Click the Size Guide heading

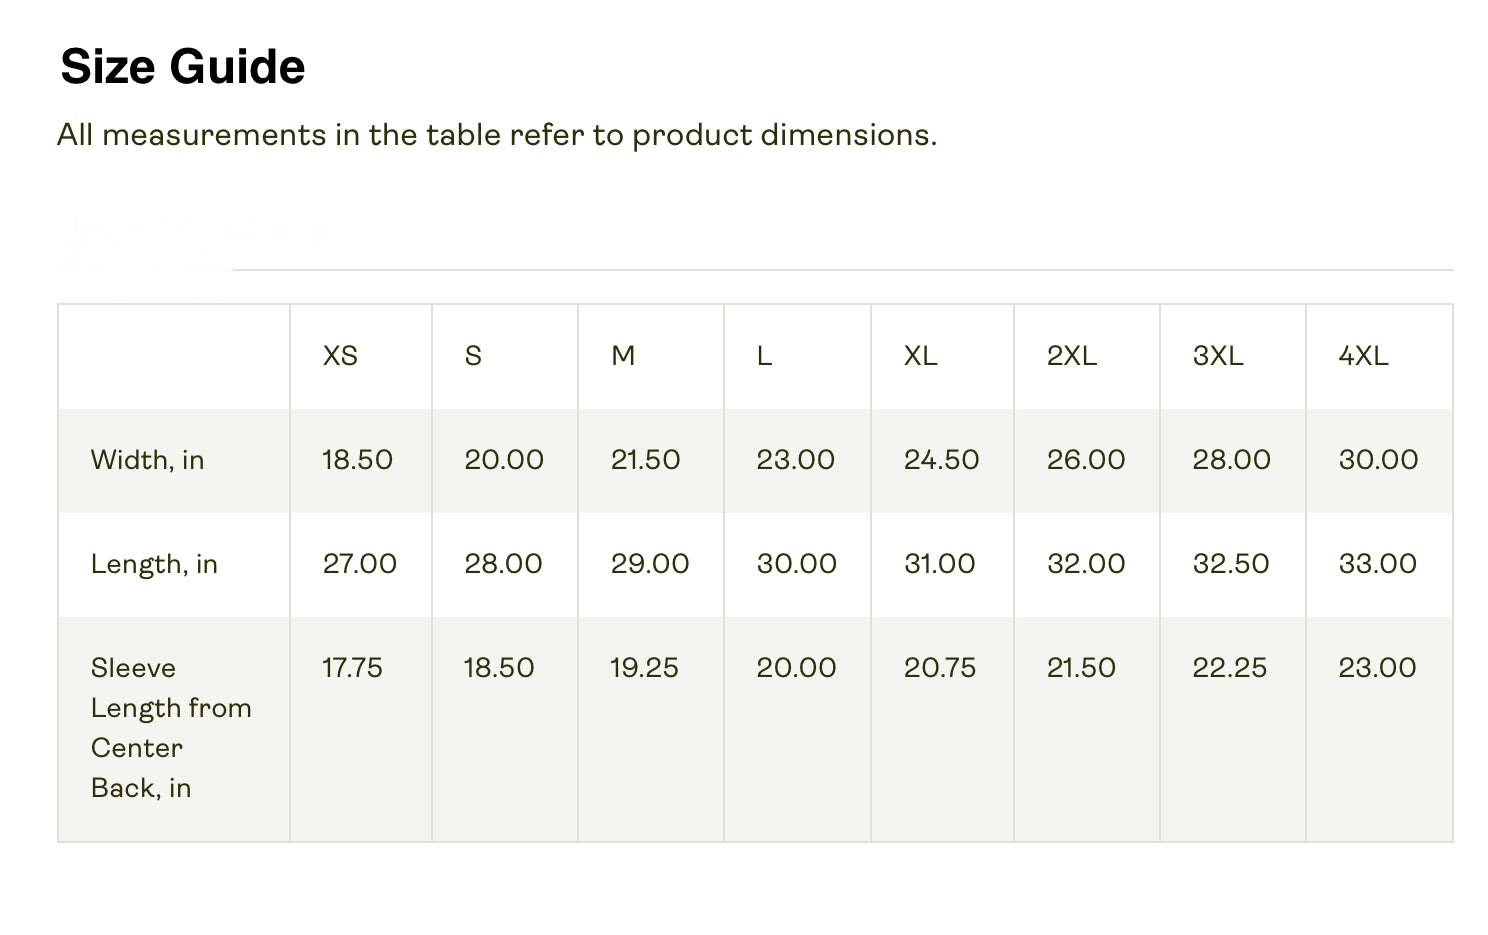183,67
